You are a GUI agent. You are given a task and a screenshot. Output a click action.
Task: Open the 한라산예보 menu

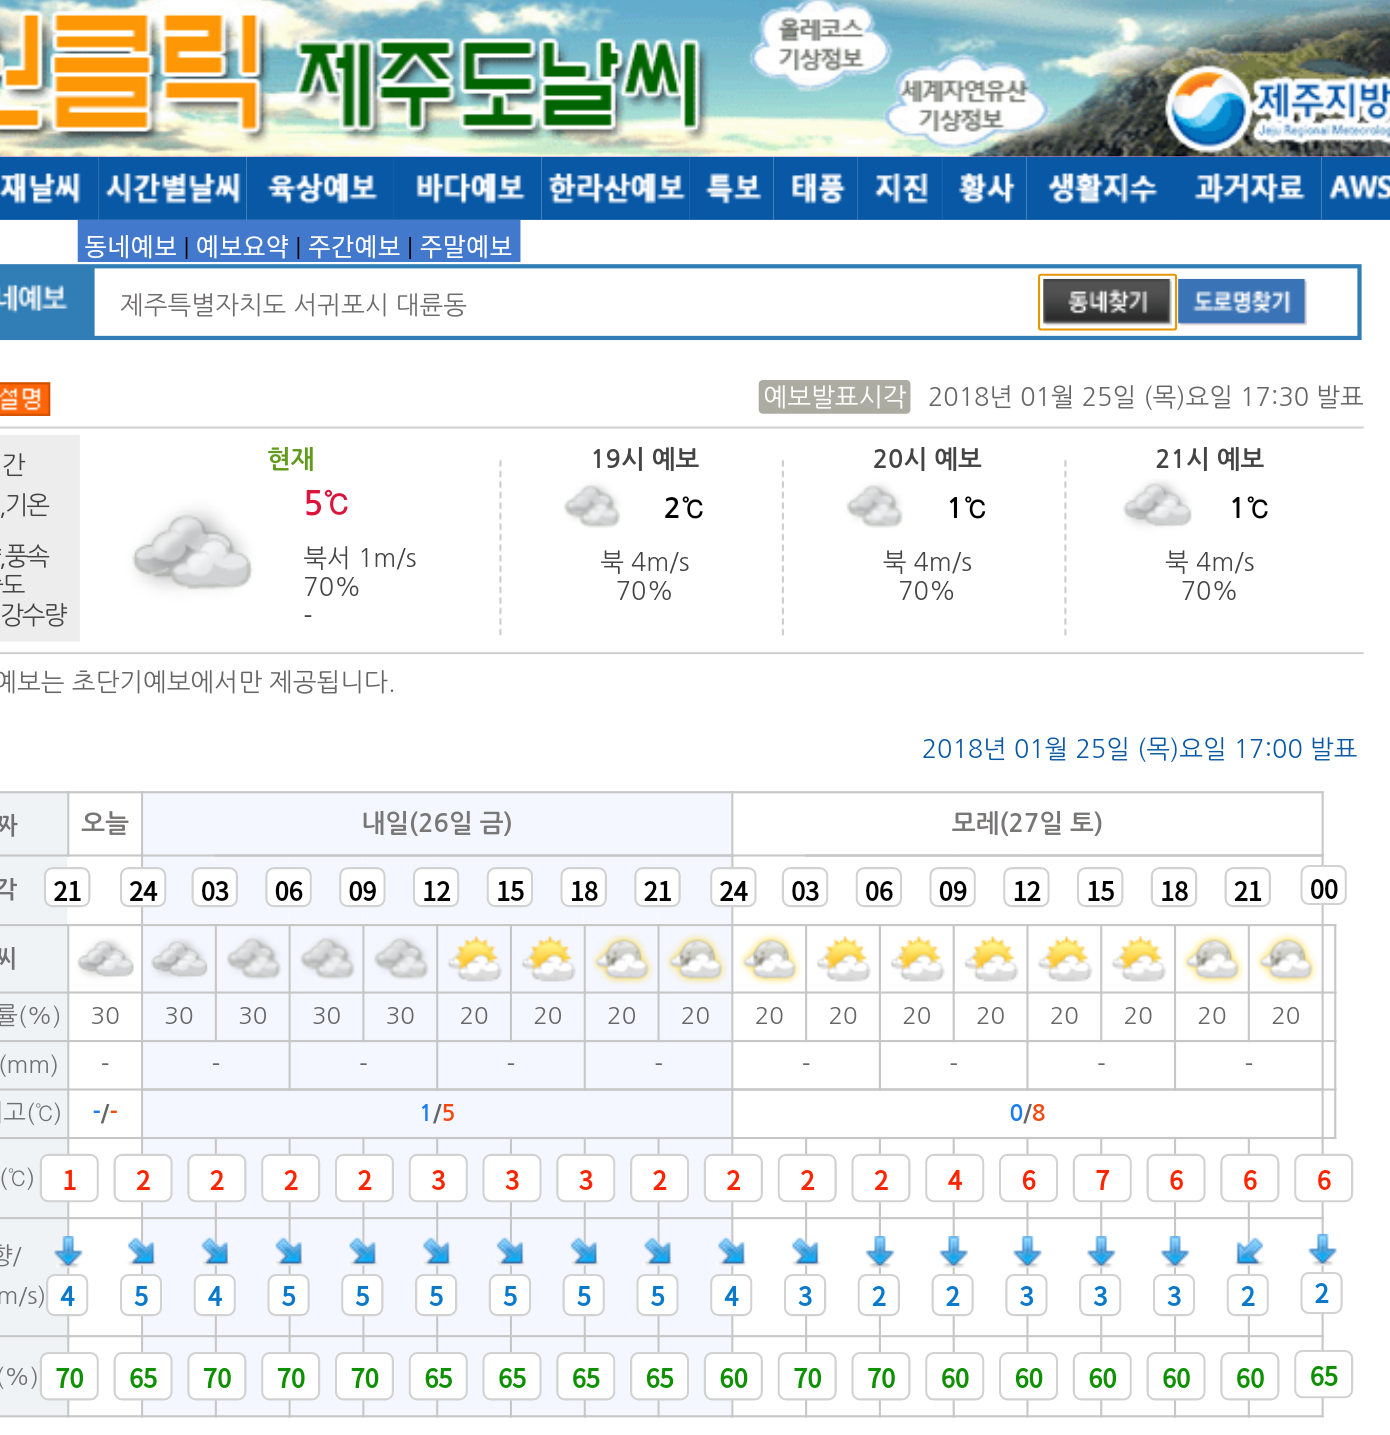point(615,188)
